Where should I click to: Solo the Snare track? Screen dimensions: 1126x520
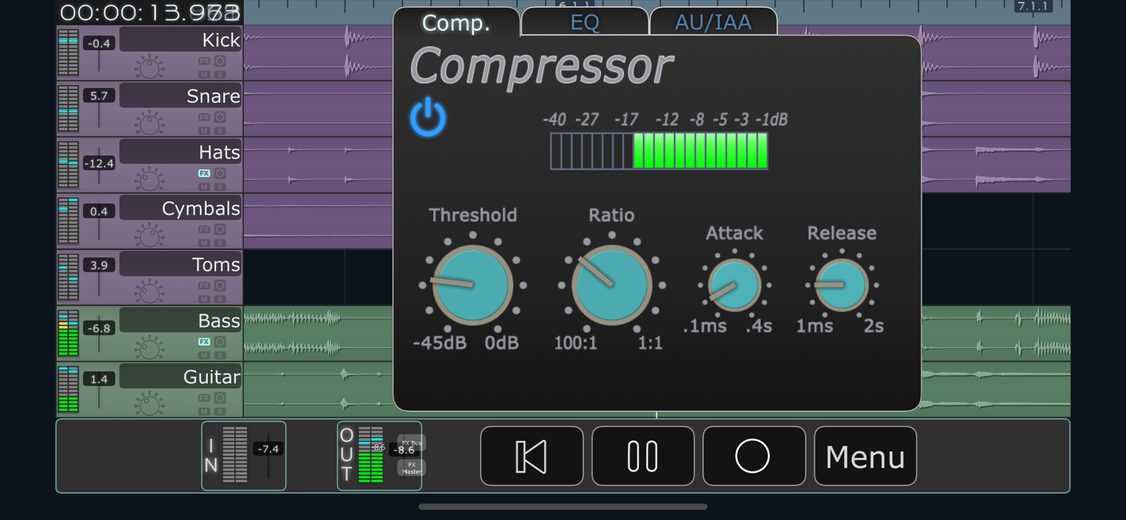click(220, 130)
